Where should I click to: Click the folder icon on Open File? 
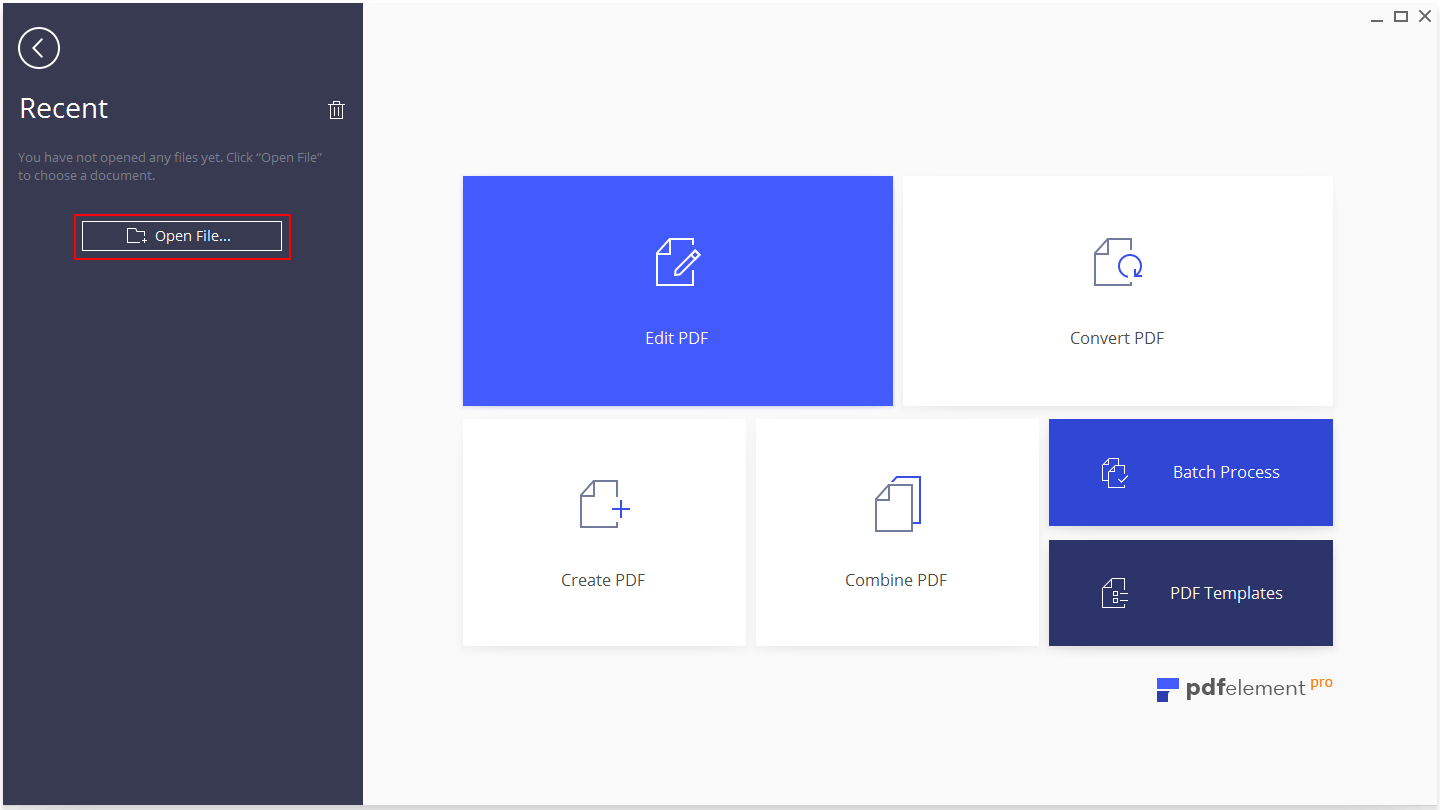[x=137, y=236]
